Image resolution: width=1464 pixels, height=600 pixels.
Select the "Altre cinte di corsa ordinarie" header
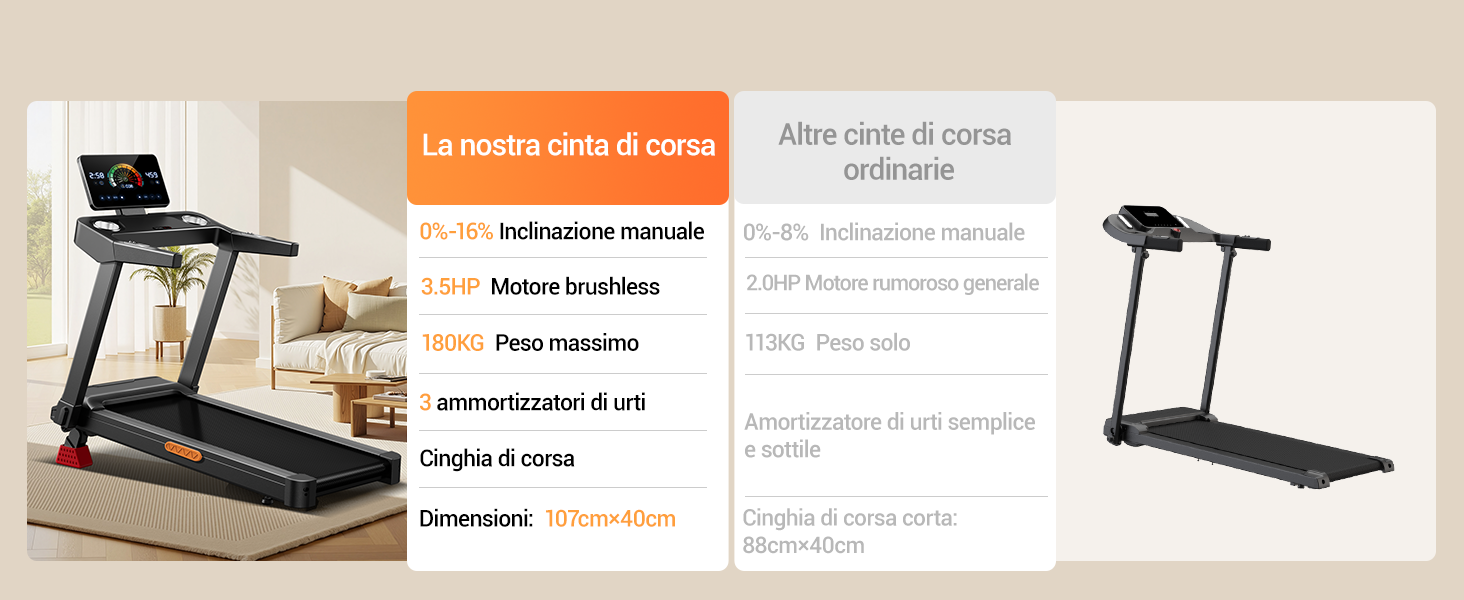895,148
